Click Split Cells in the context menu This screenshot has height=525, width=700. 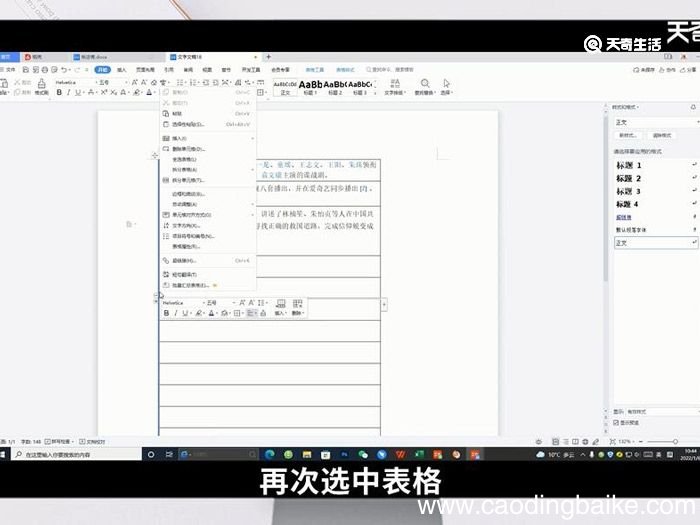[208, 180]
